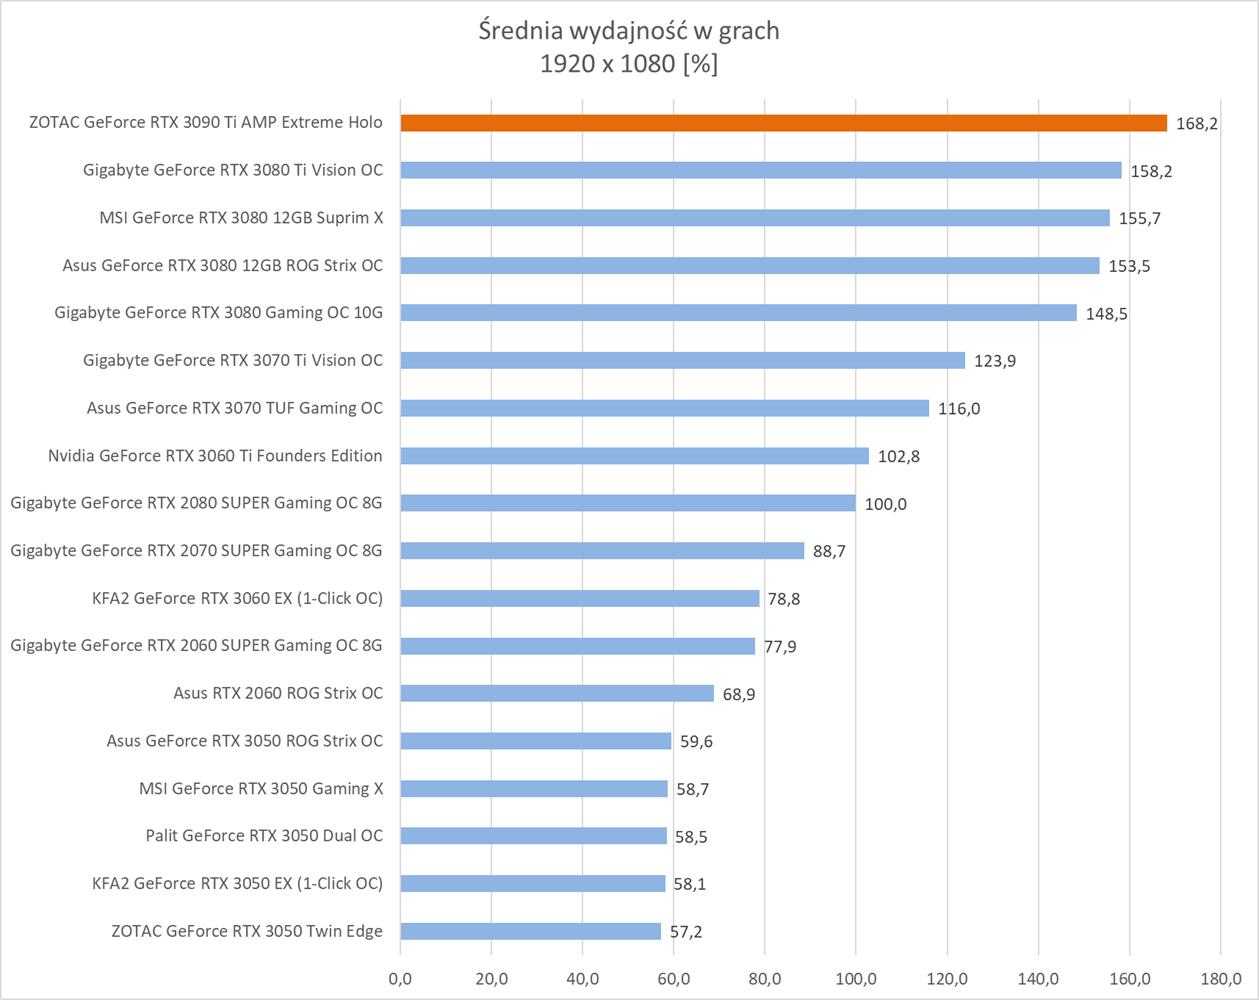Viewport: 1259px width, 1000px height.
Task: Select the Nvidia RTX 3060 Ti Founders Edition label
Action: [x=215, y=455]
